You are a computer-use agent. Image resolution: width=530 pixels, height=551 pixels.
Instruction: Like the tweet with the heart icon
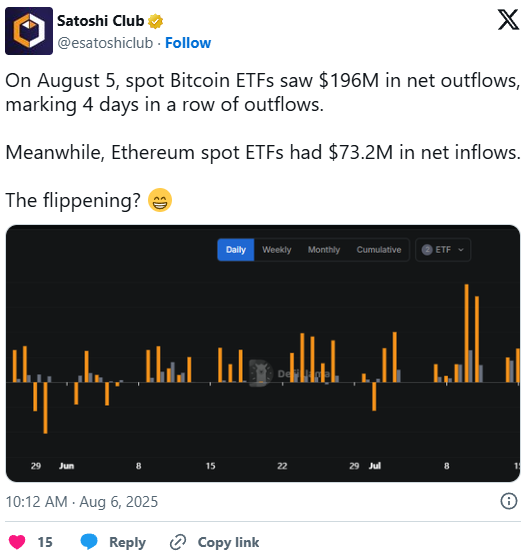[x=17, y=542]
